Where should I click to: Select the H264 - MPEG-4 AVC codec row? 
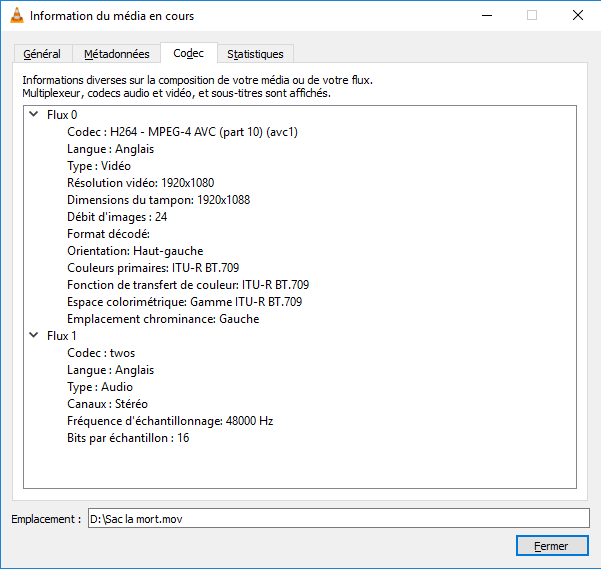[x=182, y=132]
